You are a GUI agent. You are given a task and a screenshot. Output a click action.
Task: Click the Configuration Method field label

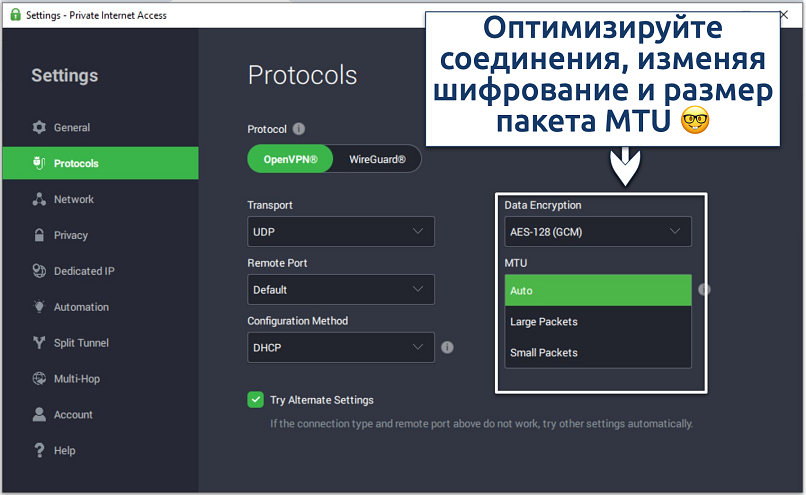click(298, 321)
